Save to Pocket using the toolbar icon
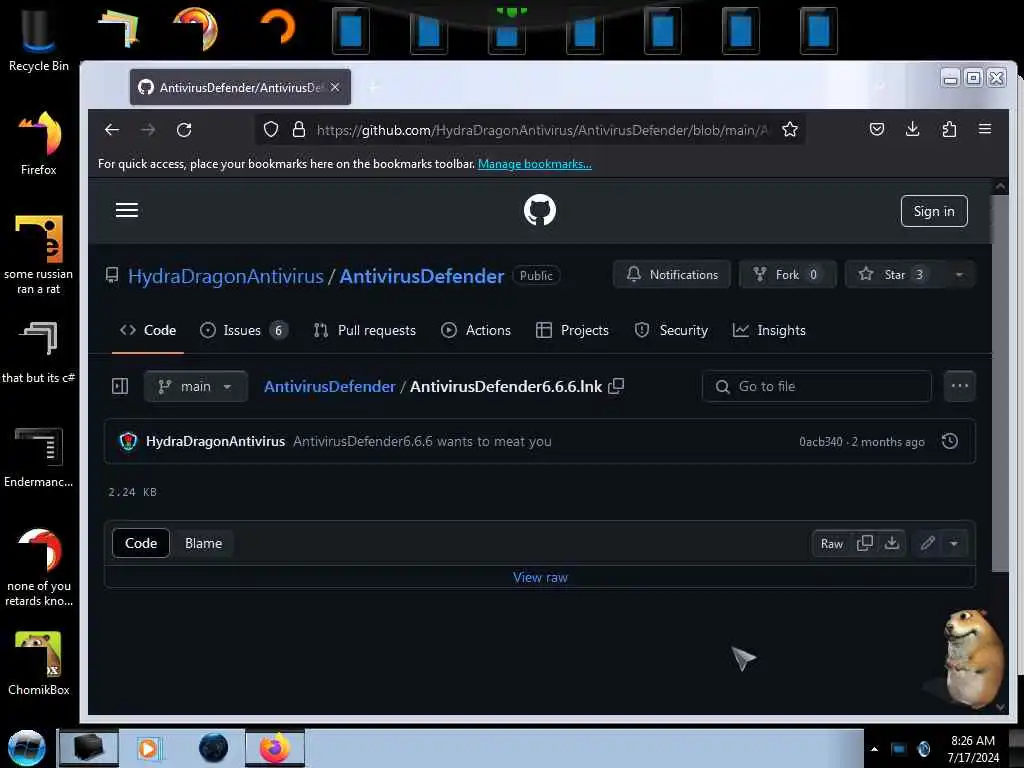This screenshot has height=768, width=1024. coord(877,129)
